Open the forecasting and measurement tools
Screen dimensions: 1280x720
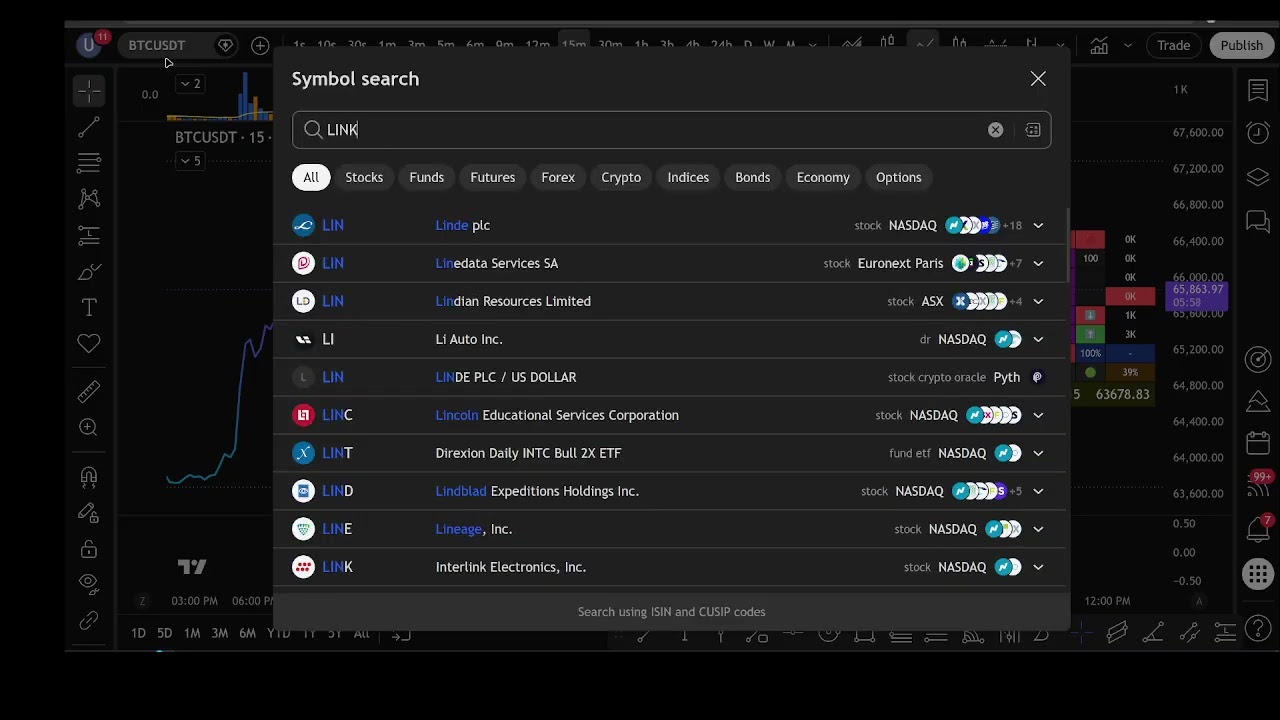[89, 236]
